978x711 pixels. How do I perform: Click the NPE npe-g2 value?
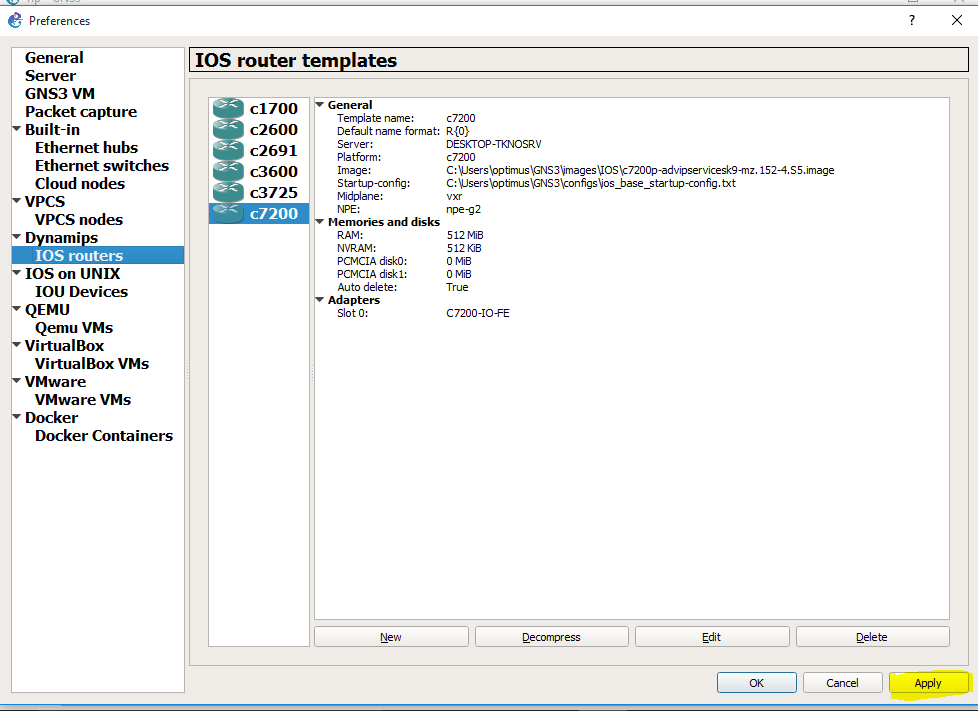pos(463,210)
